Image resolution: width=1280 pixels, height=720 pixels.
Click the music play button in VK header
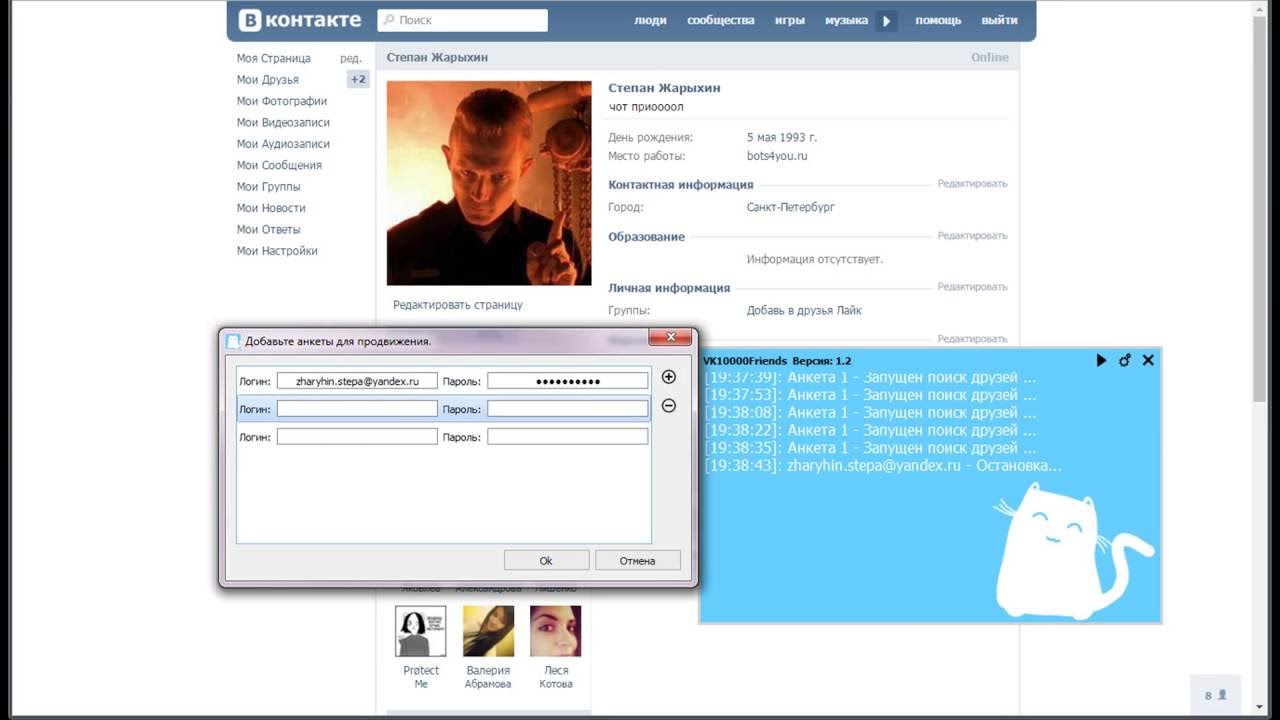click(887, 21)
